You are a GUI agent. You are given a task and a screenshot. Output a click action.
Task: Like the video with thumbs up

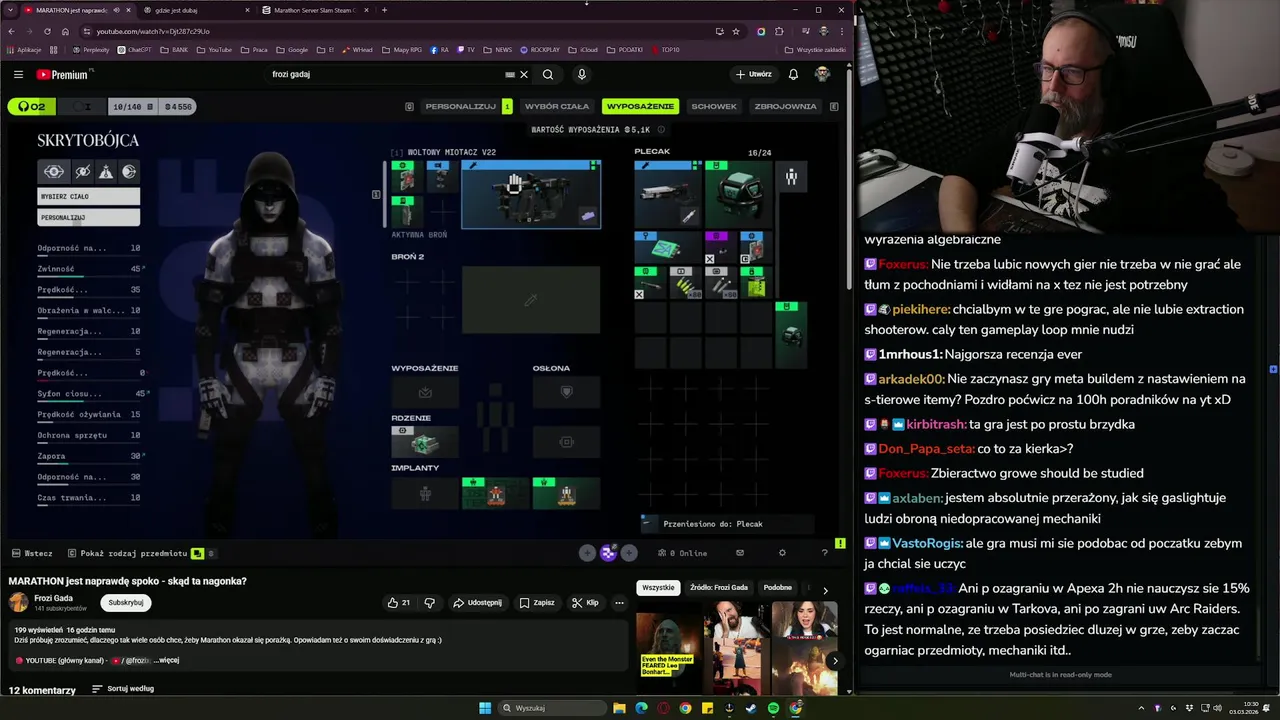point(399,603)
